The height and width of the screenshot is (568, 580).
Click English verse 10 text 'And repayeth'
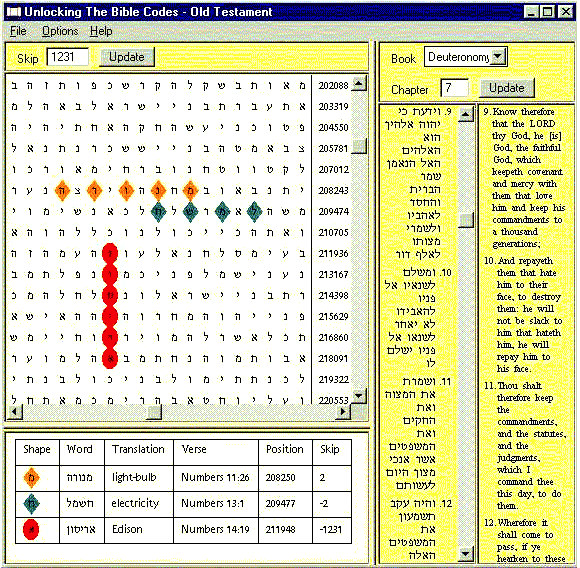tap(525, 261)
